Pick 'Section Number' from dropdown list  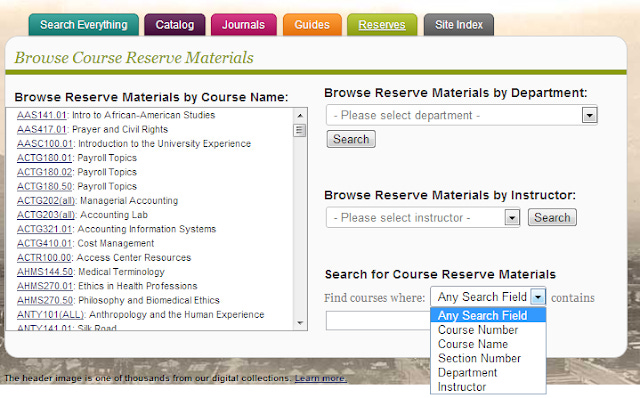click(488, 358)
